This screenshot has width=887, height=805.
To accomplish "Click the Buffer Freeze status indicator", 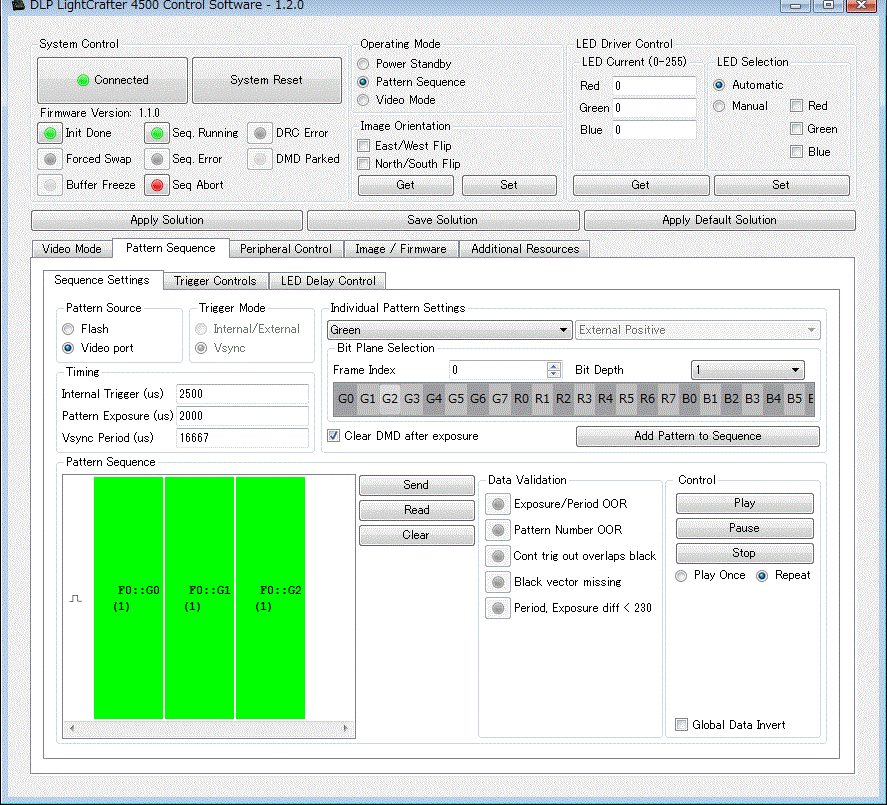I will tap(50, 185).
